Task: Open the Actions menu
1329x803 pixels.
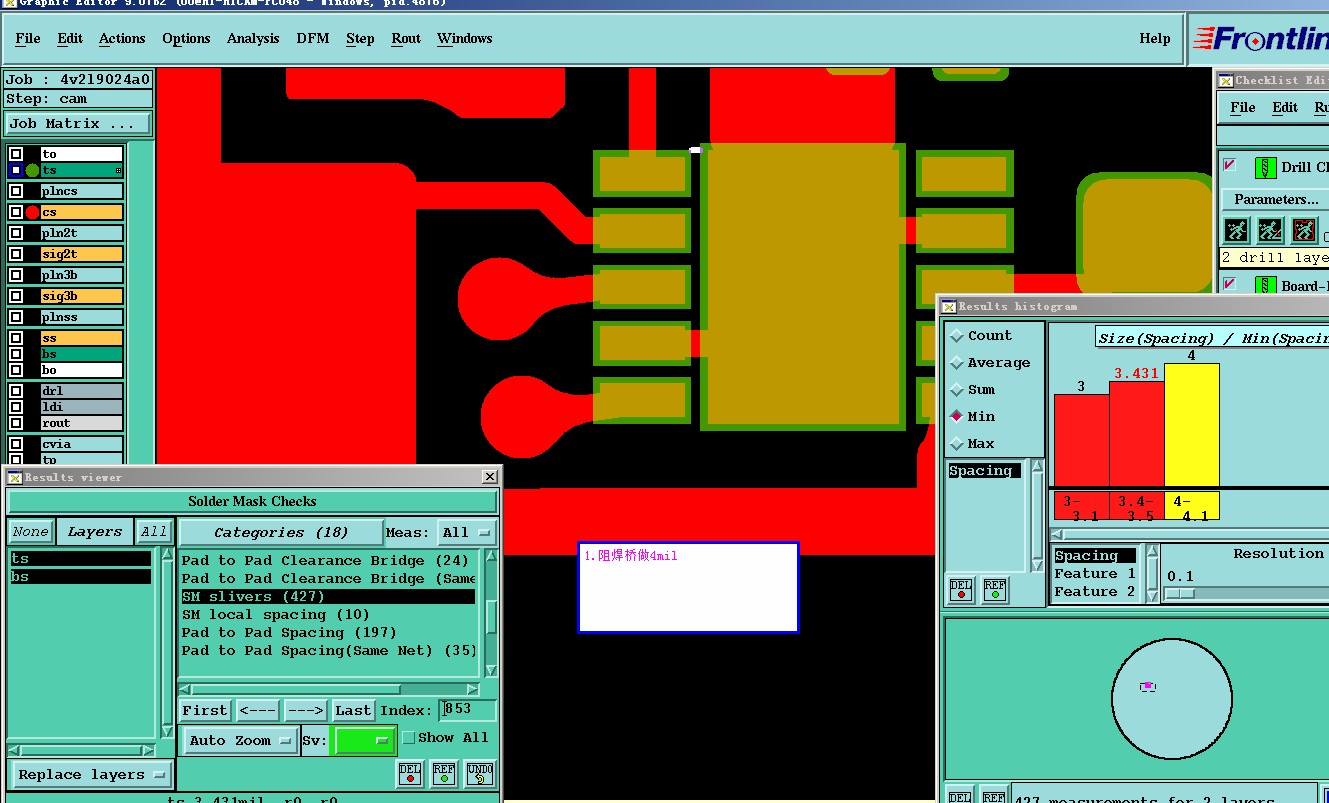Action: [x=122, y=38]
